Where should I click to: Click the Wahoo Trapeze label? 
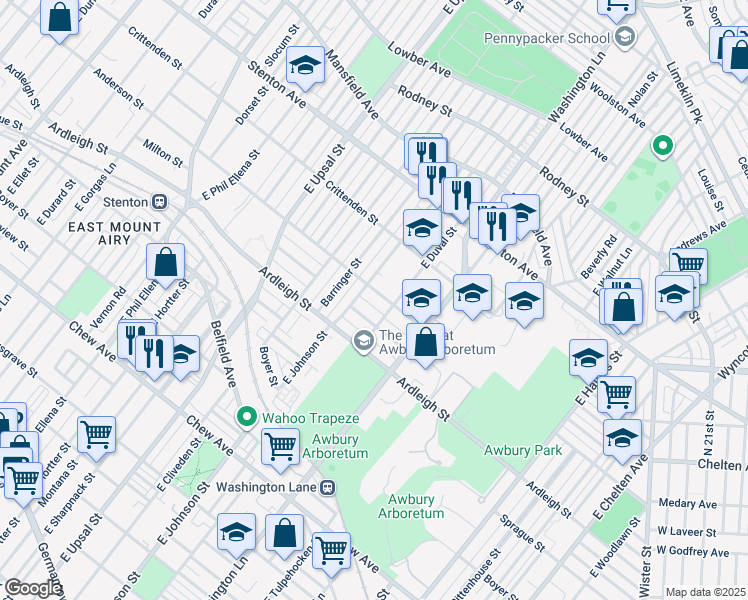(x=311, y=418)
